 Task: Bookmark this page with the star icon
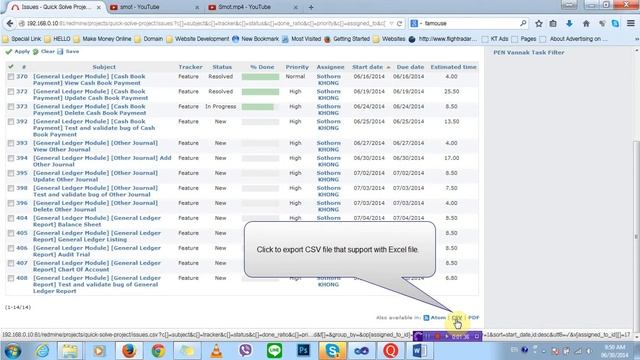point(539,24)
